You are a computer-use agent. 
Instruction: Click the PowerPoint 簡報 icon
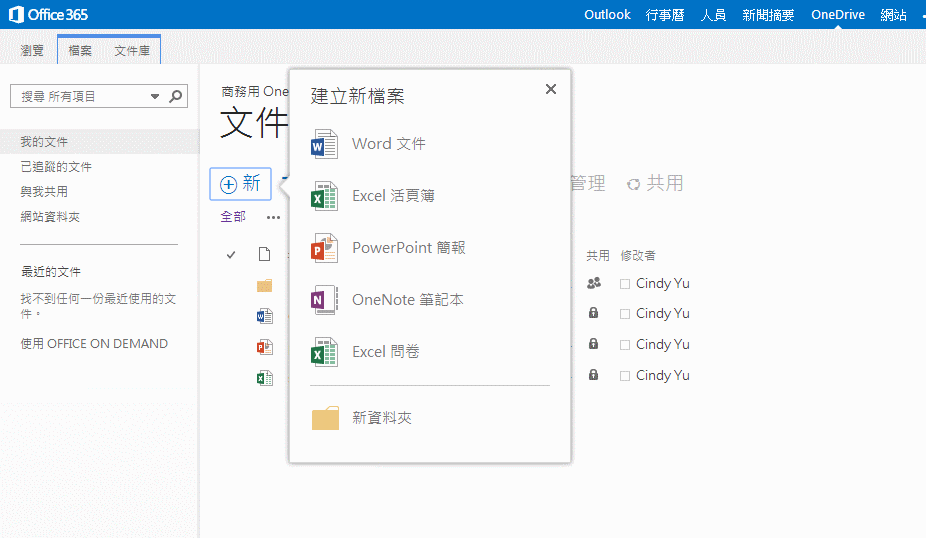click(x=325, y=248)
